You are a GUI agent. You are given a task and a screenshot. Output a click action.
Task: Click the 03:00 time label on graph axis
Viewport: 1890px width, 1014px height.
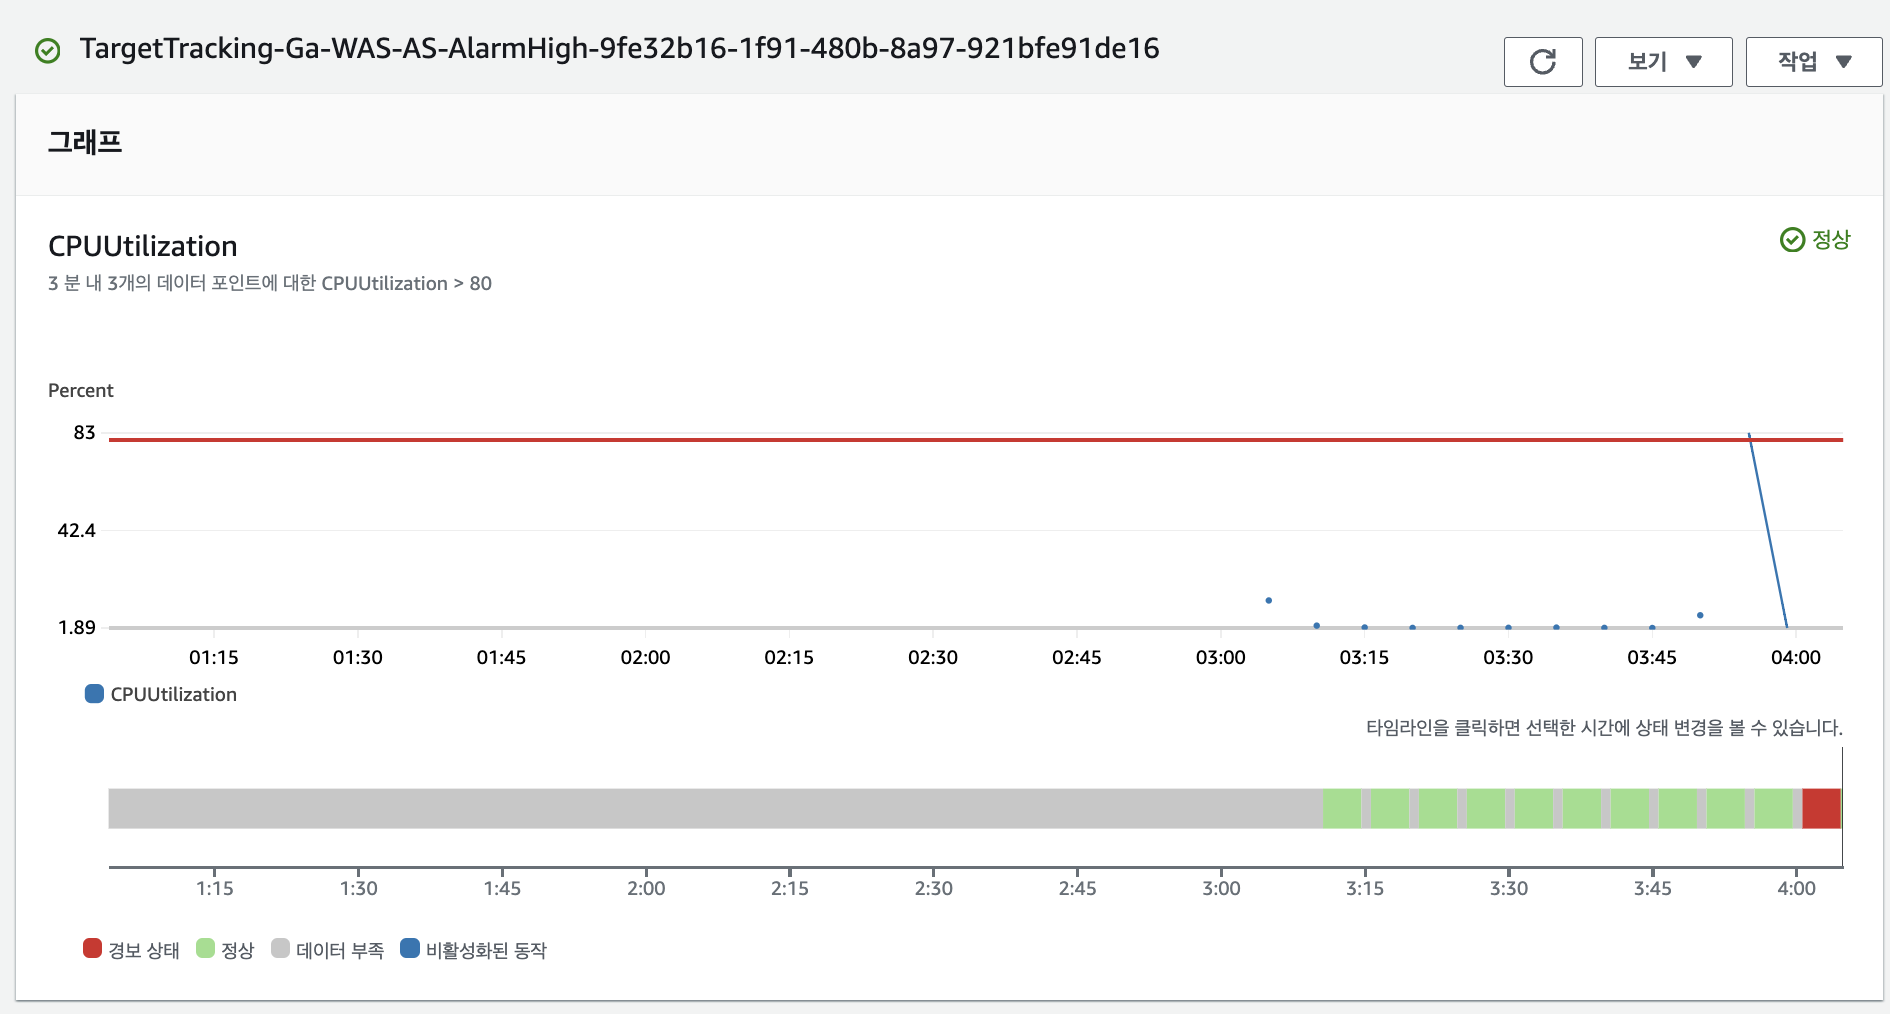(1221, 657)
